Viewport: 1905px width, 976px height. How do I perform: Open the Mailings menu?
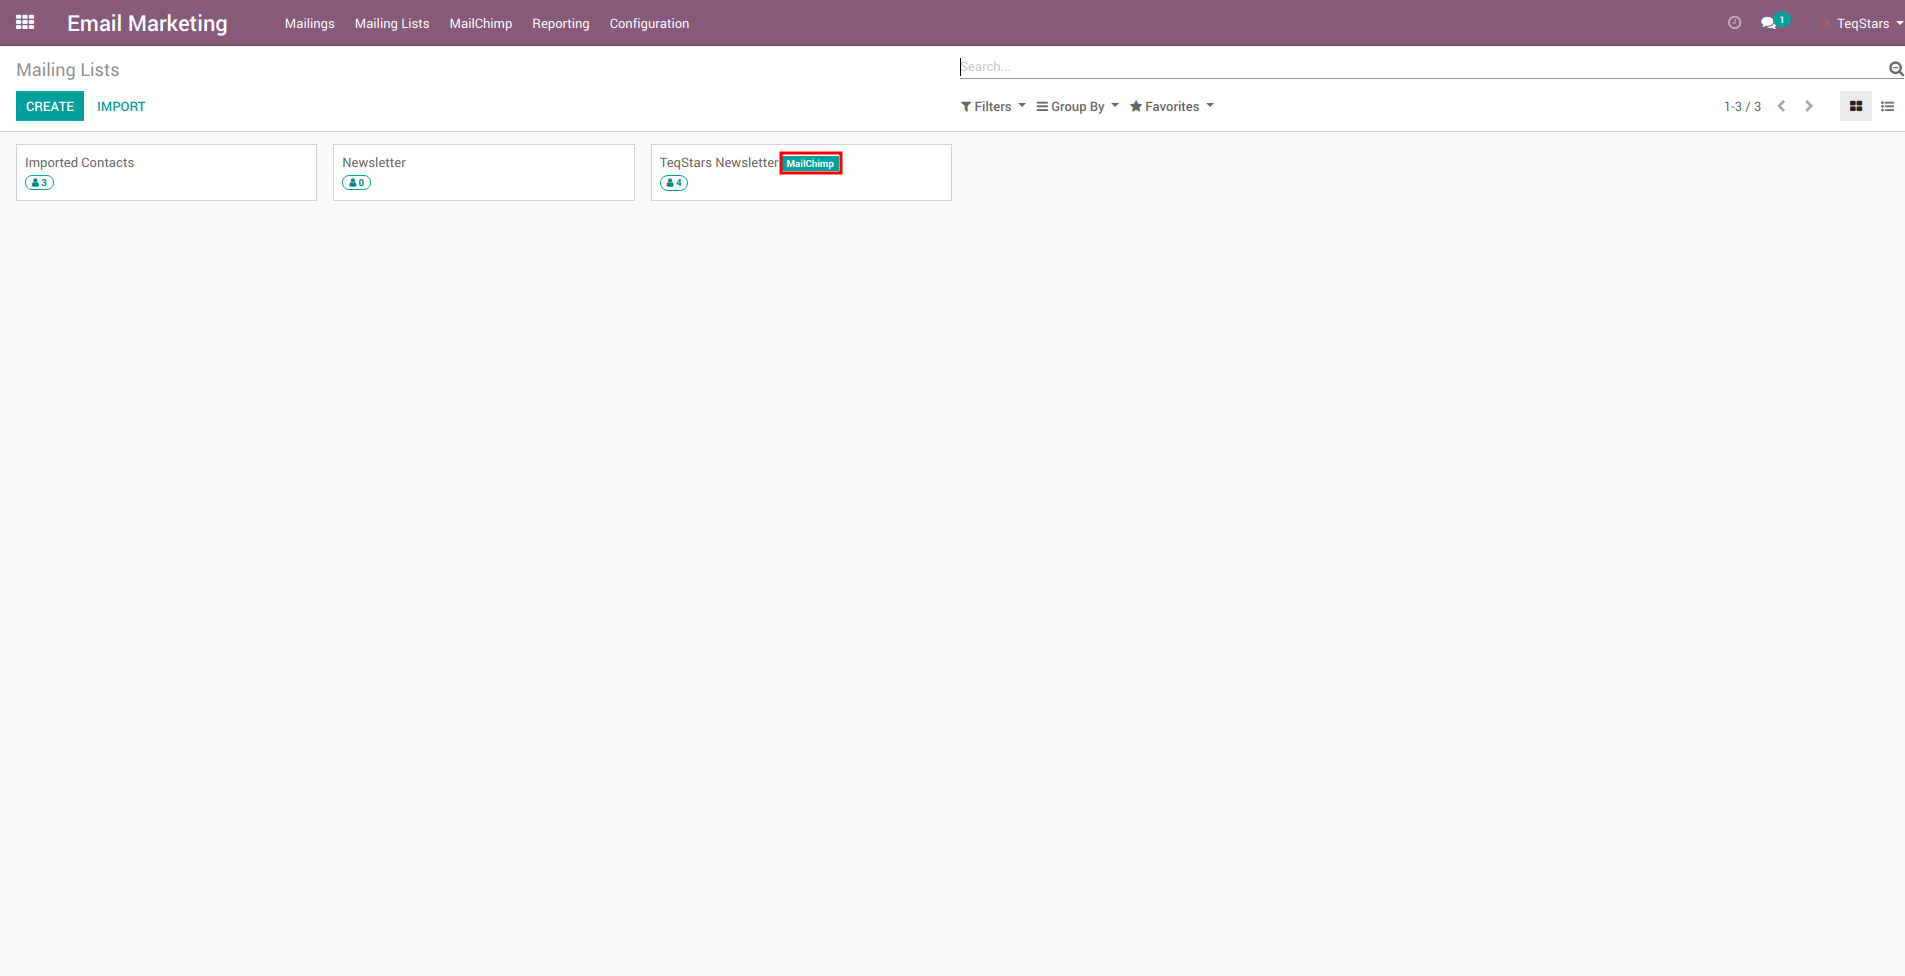click(309, 23)
